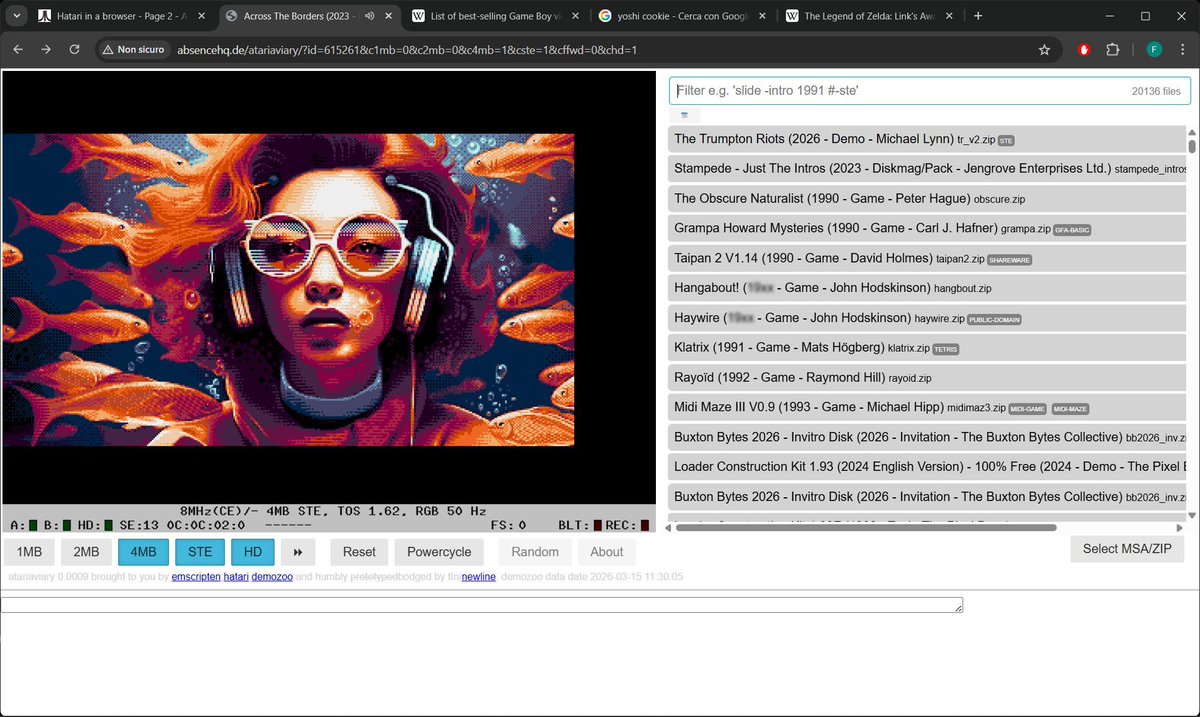This screenshot has width=1200, height=717.
Task: Click the file list horizontal scrollbar
Action: tap(867, 527)
